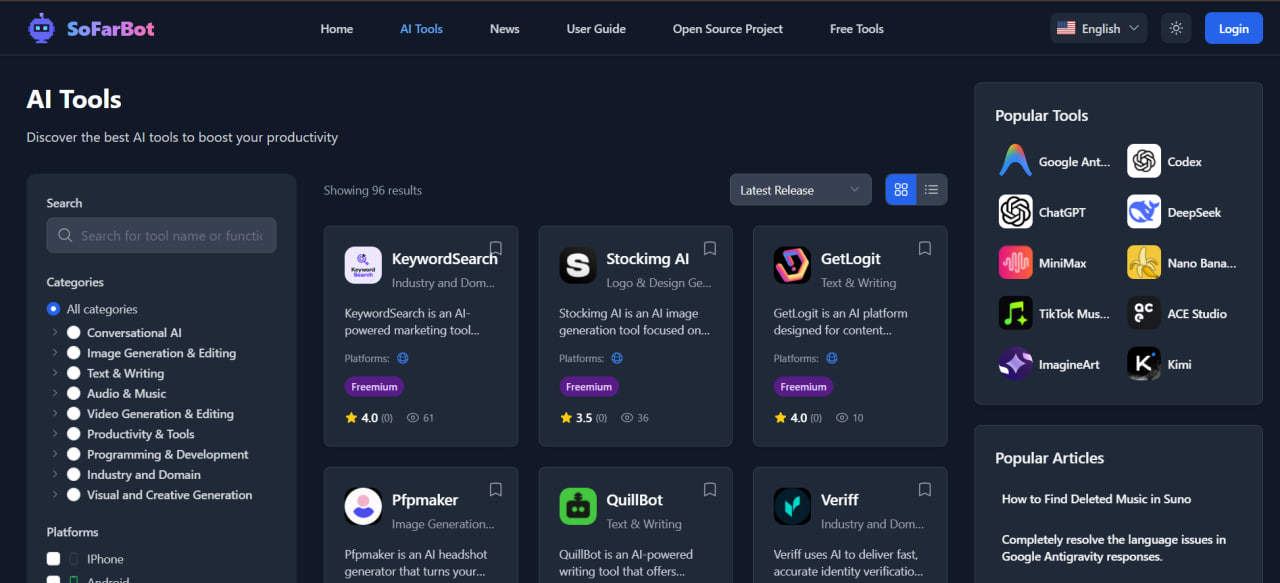The height and width of the screenshot is (583, 1280).
Task: Click the QuillBot logo icon
Action: [578, 506]
